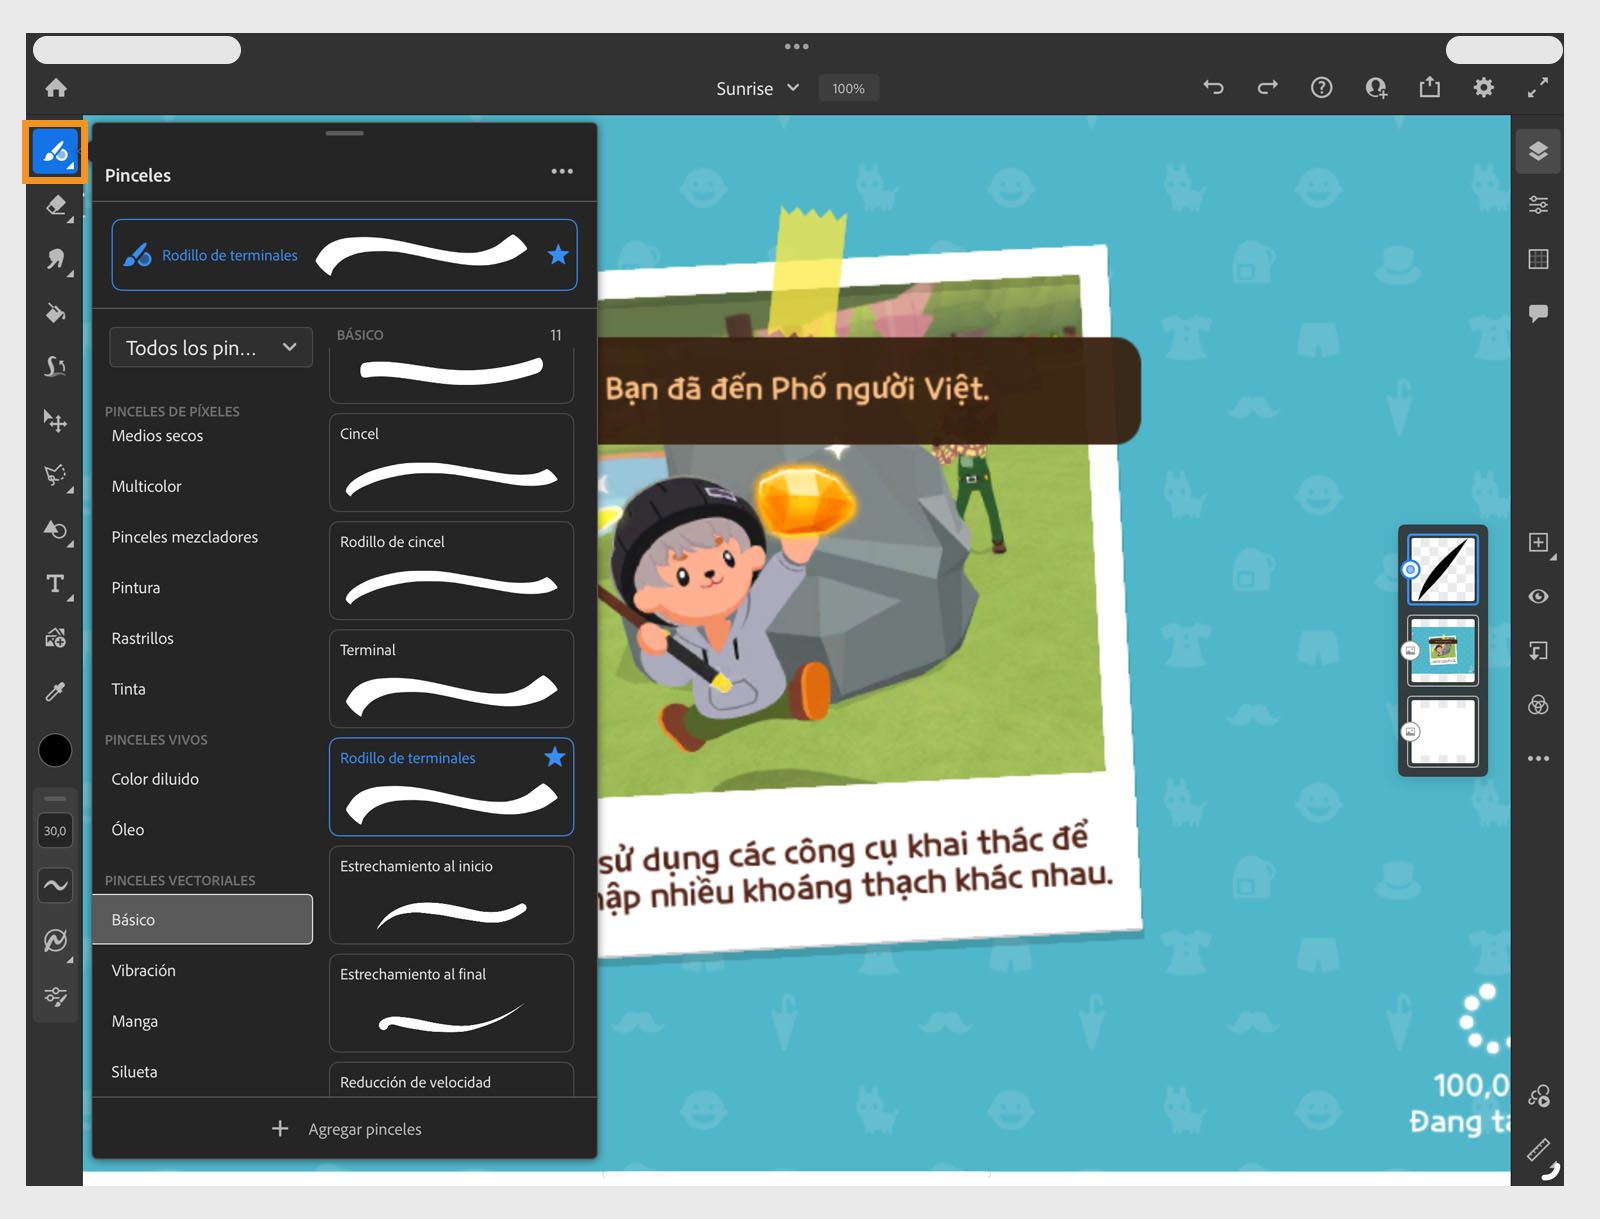
Task: Select the Básico vector category
Action: (x=203, y=919)
